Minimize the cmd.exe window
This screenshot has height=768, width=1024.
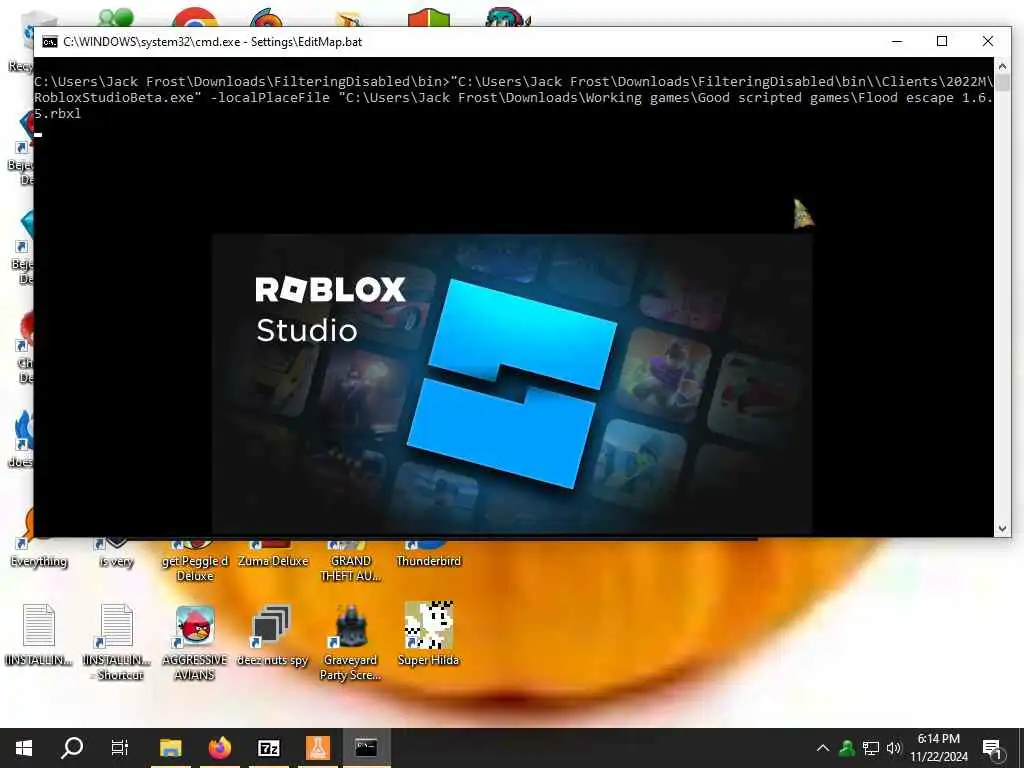tap(897, 42)
